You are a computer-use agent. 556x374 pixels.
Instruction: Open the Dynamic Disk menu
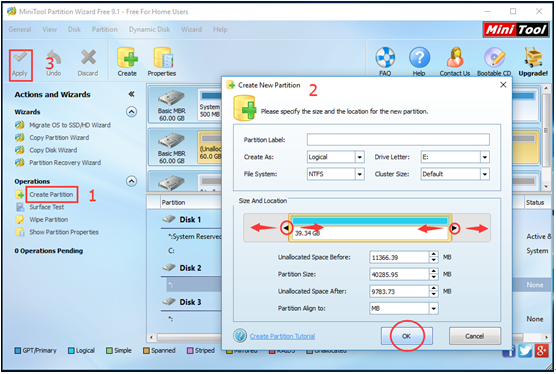149,29
